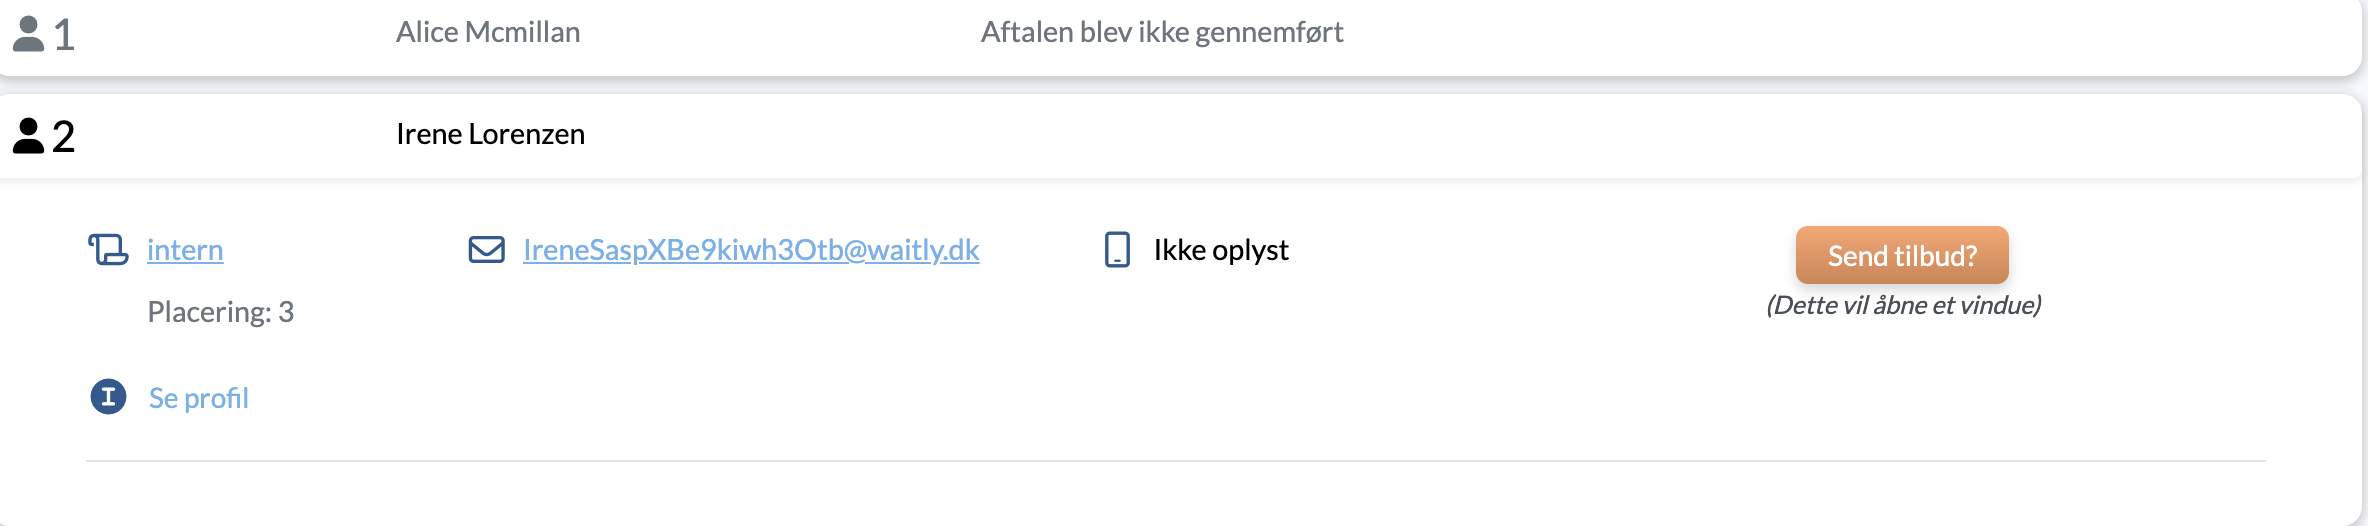The height and width of the screenshot is (526, 2368).
Task: Select the name Irene Lorenzen
Action: click(490, 134)
